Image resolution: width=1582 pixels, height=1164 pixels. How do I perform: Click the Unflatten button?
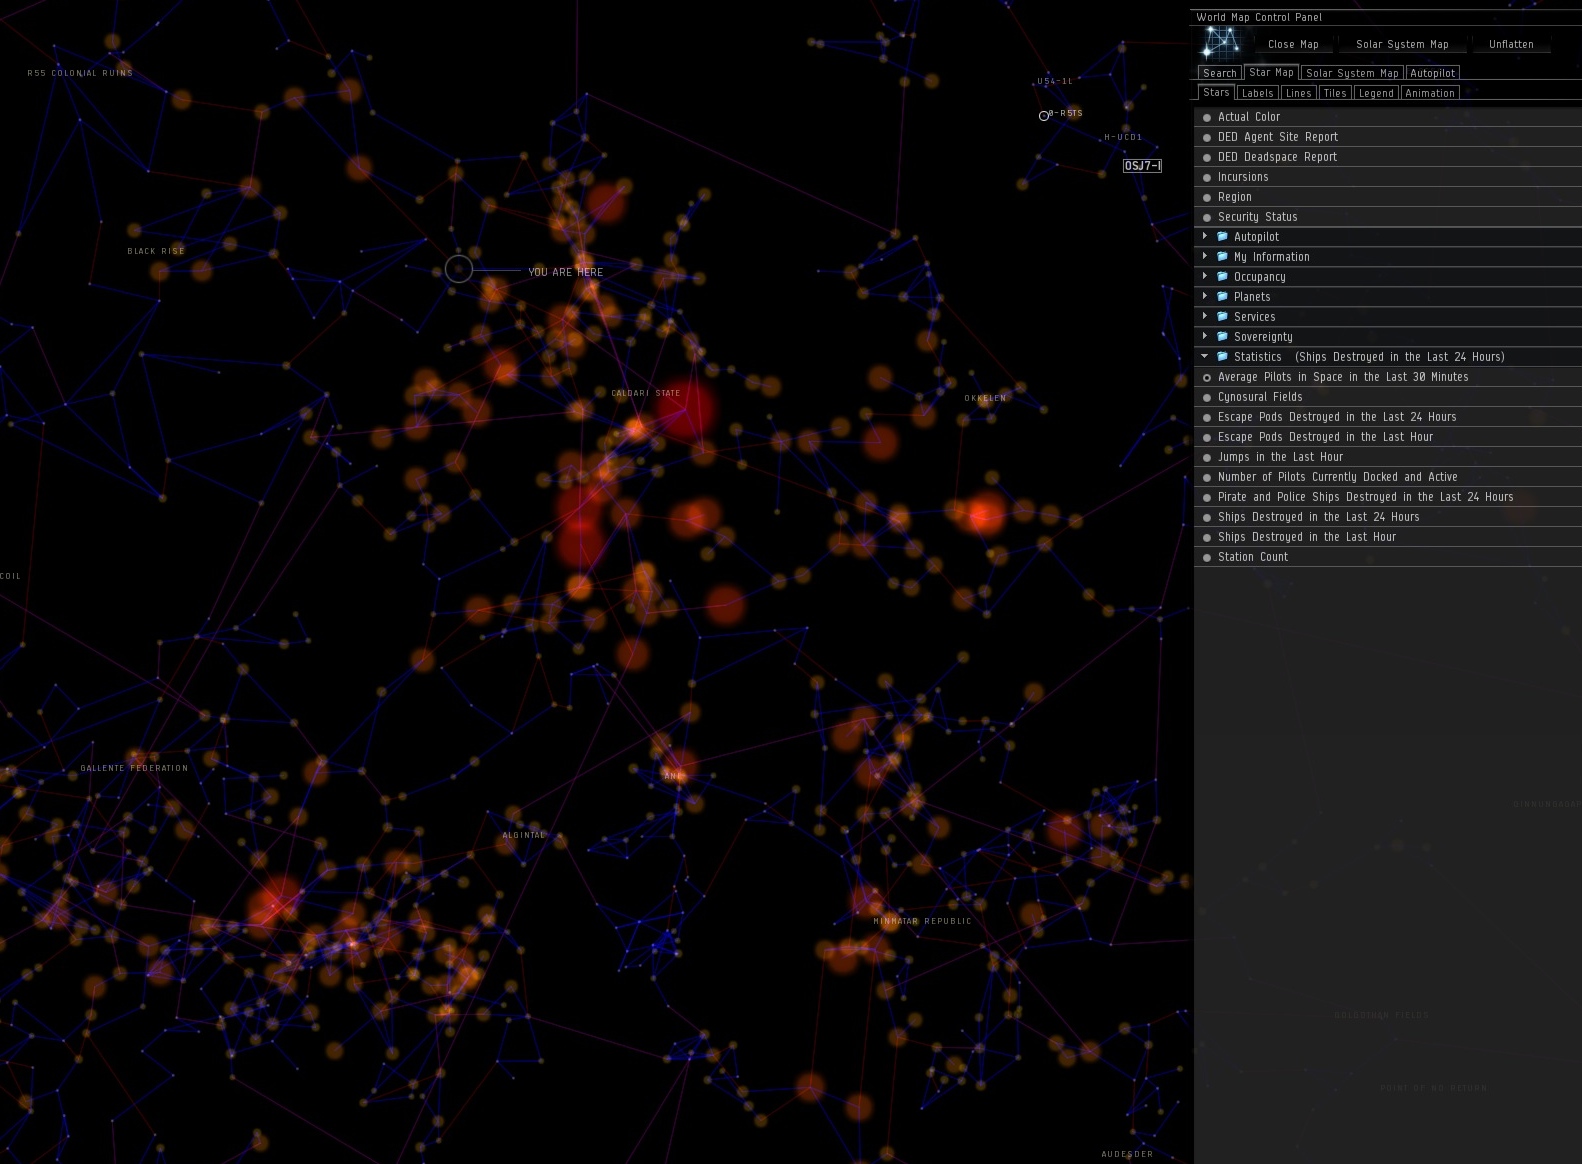tap(1511, 44)
